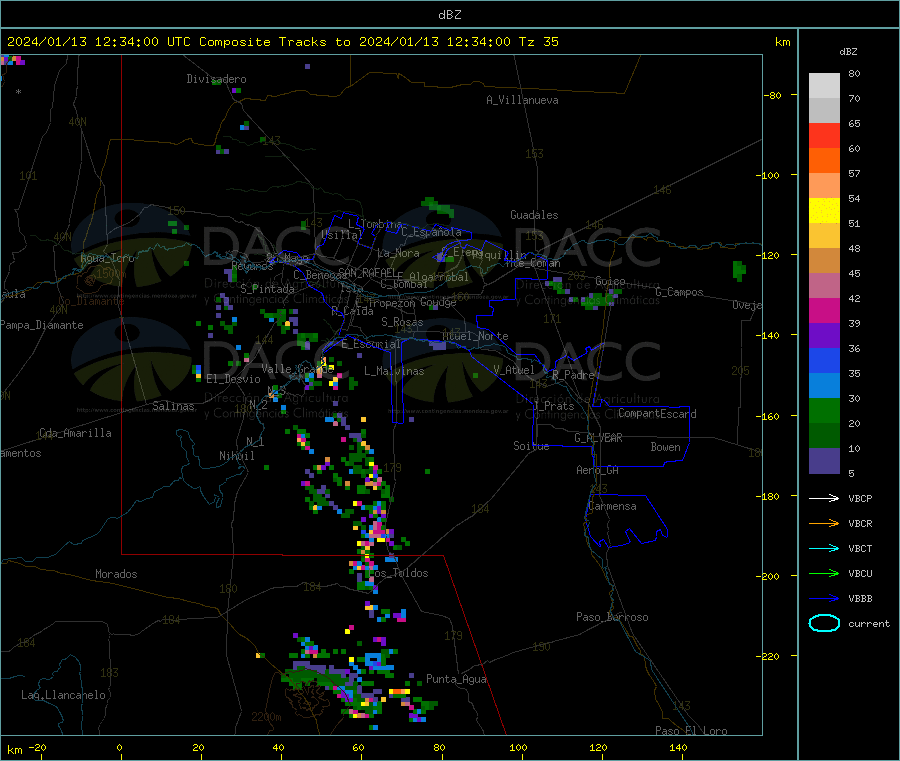Pick the slate purple 5 dBZ swatch
The height and width of the screenshot is (761, 900).
[x=824, y=461]
